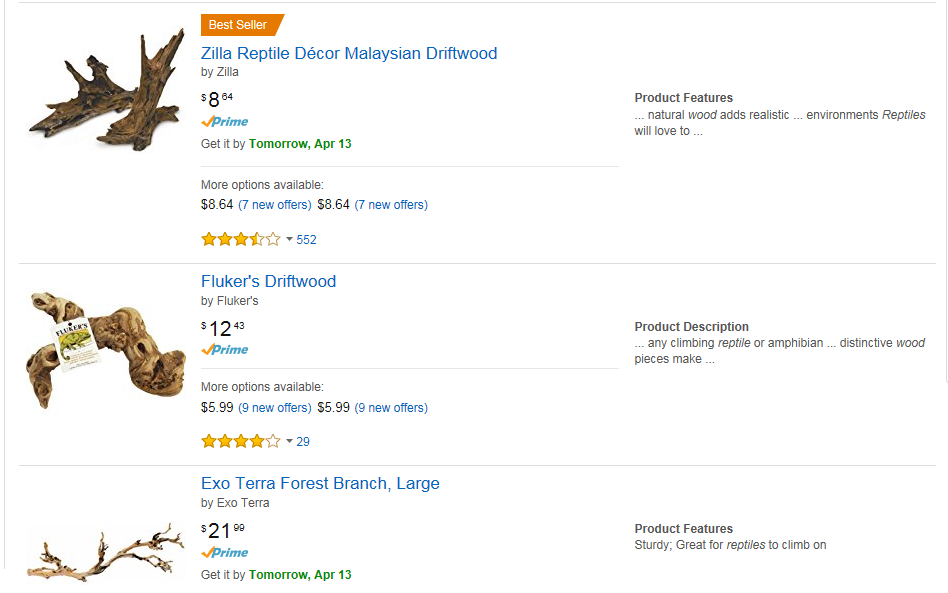948x593 pixels.
Task: Click first '7 new offers' link
Action: tap(275, 205)
